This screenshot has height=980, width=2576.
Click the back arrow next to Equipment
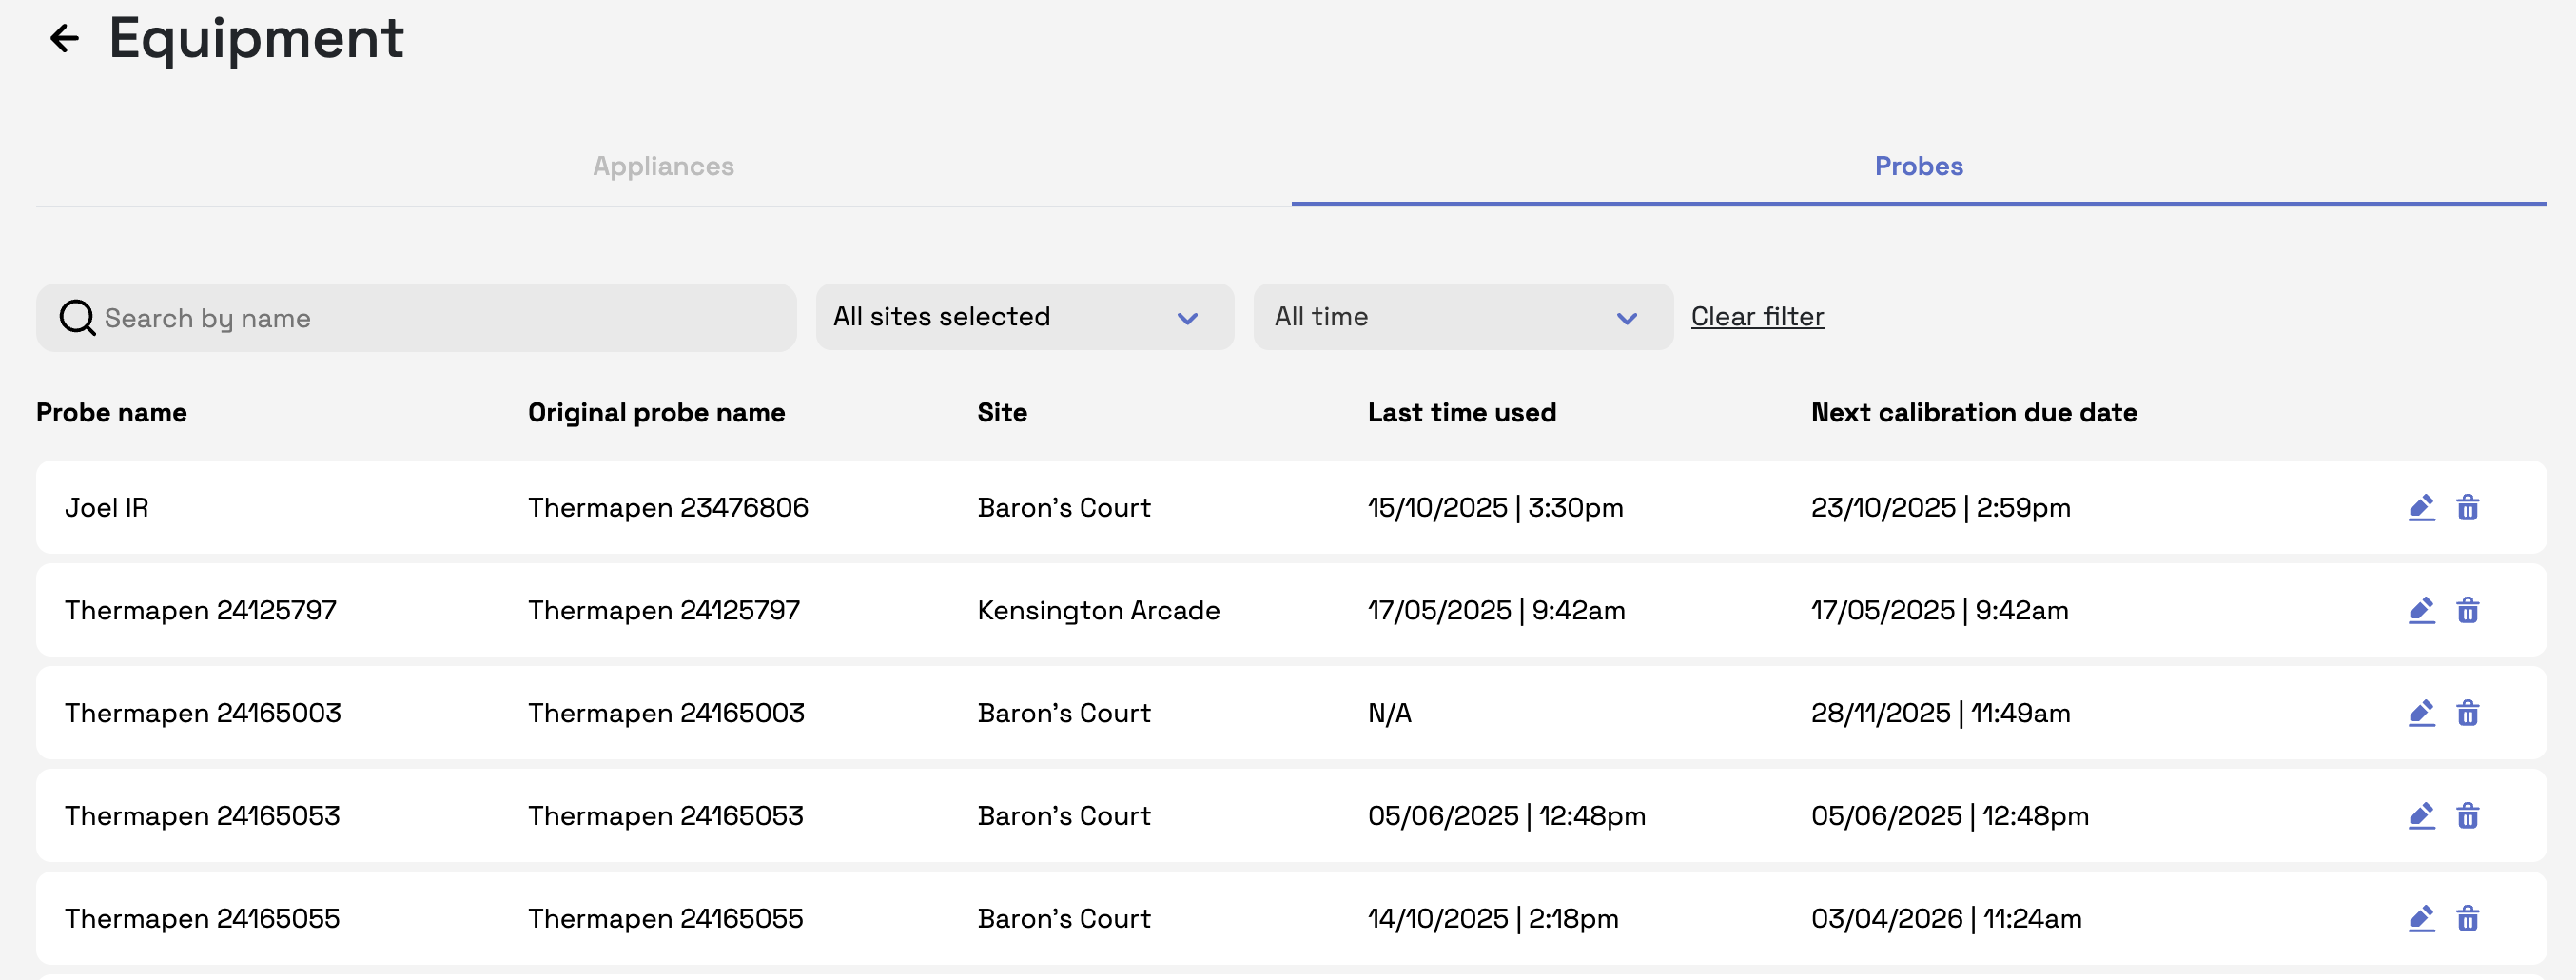65,39
